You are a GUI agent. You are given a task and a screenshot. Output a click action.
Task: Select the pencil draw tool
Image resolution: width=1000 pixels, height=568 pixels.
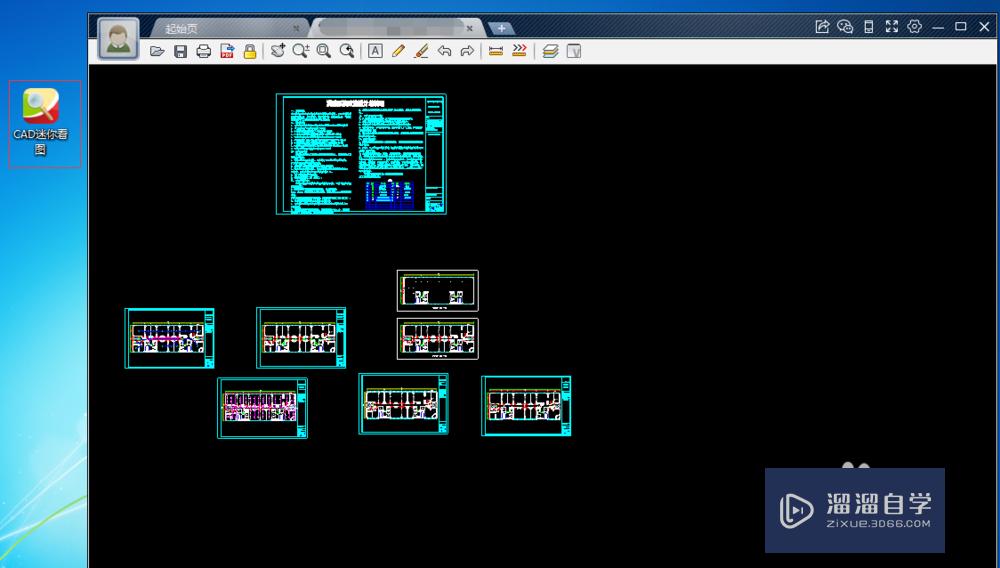pyautogui.click(x=398, y=51)
